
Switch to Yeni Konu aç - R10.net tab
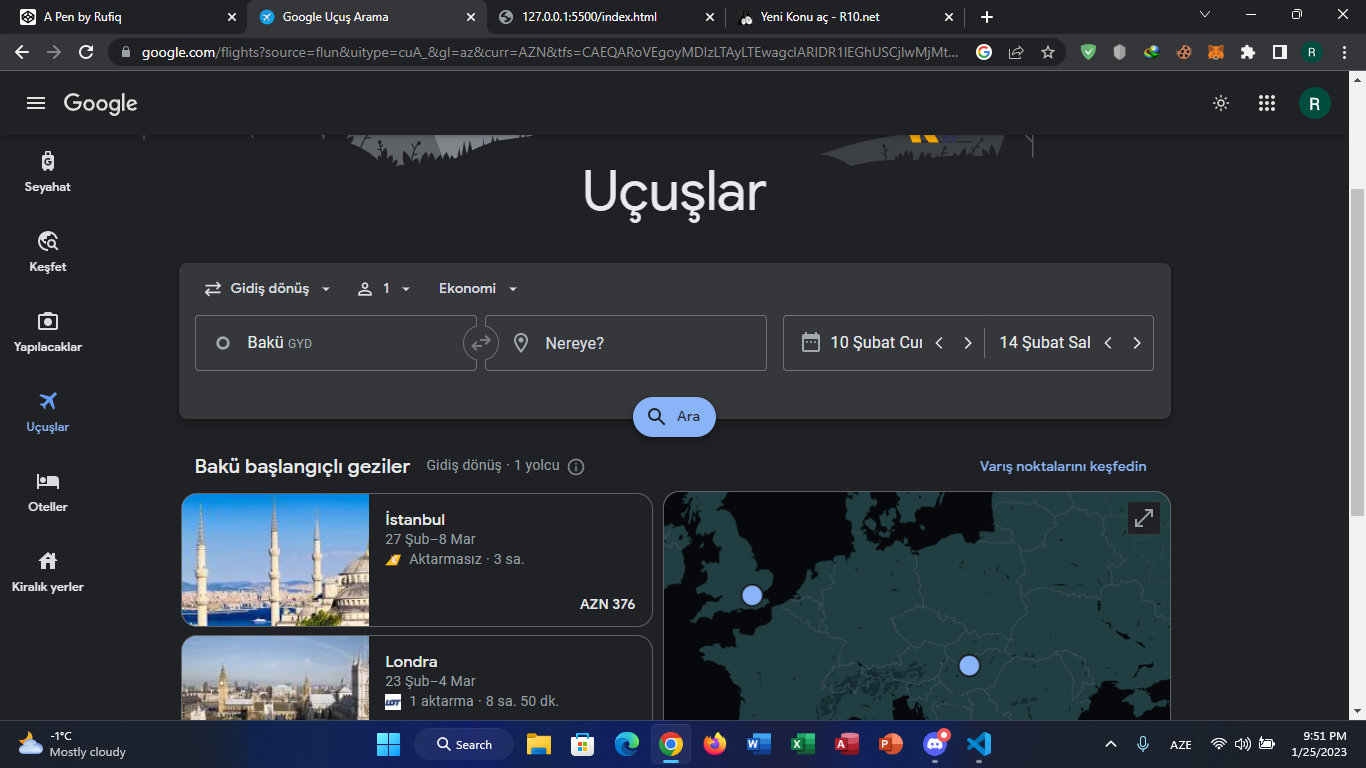click(x=847, y=17)
